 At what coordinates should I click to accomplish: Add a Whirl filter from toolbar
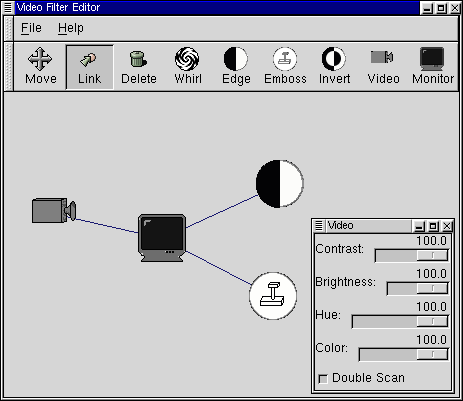click(x=188, y=67)
